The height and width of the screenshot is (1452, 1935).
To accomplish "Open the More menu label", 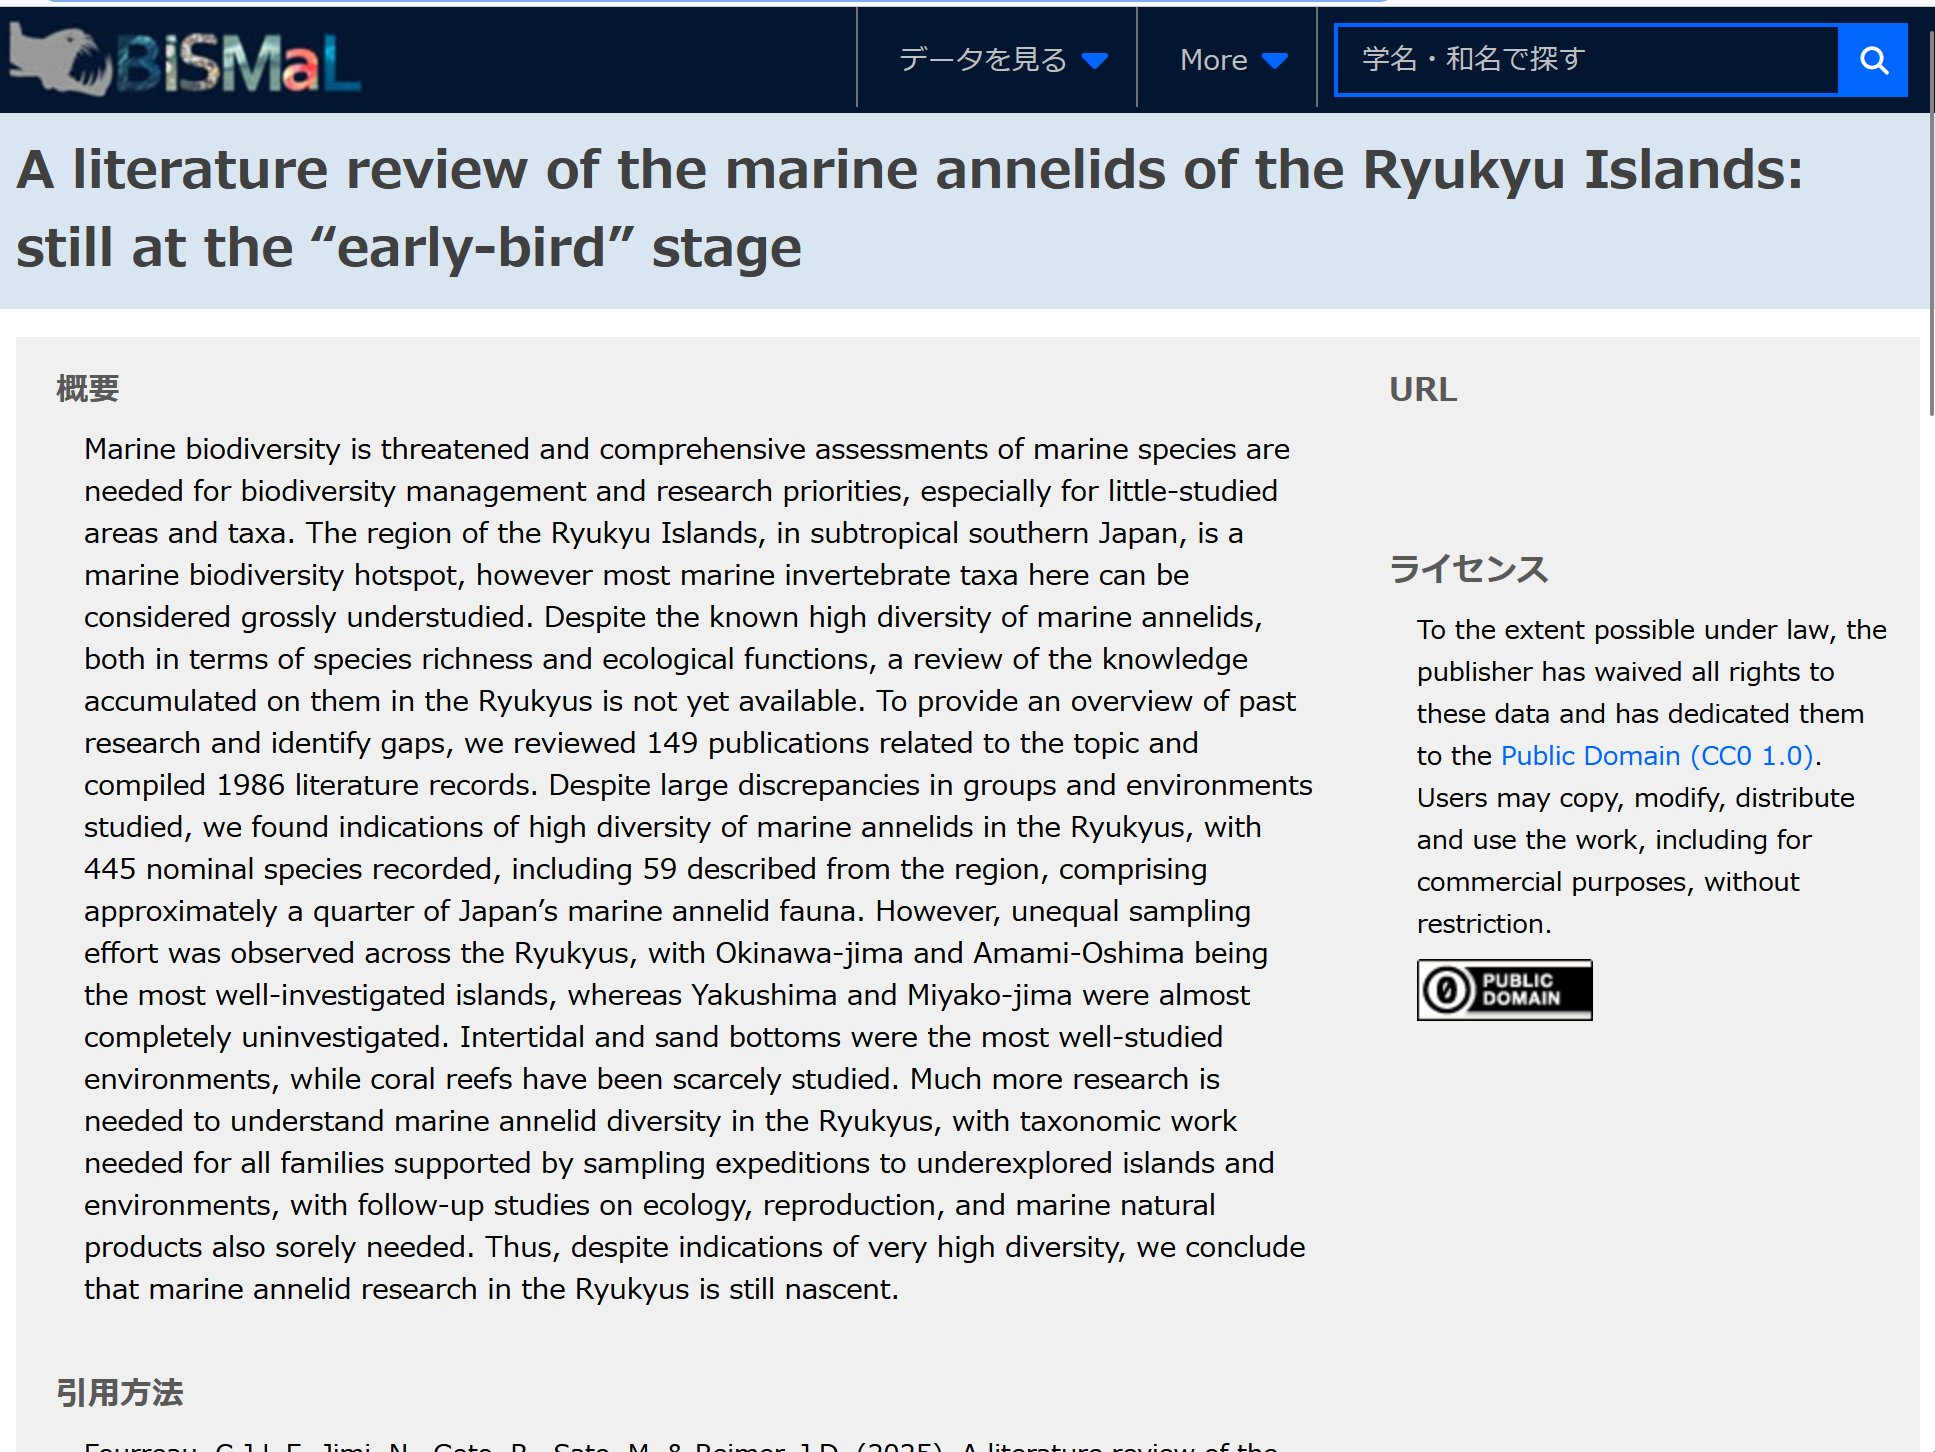I will point(1213,60).
